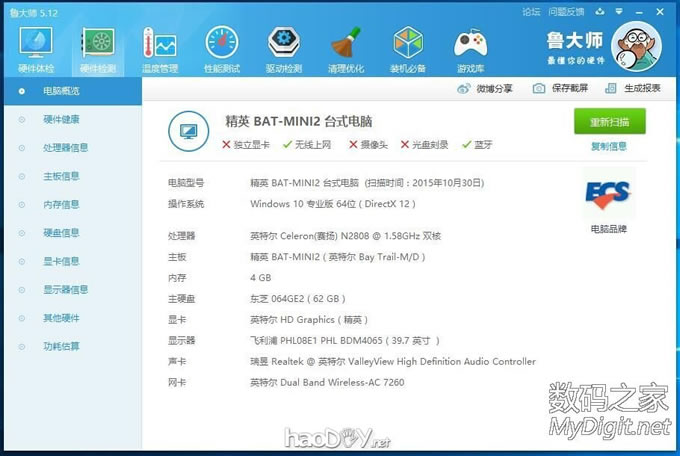Click the 驱动检测 driver detection icon
680x456 pixels.
click(x=284, y=45)
